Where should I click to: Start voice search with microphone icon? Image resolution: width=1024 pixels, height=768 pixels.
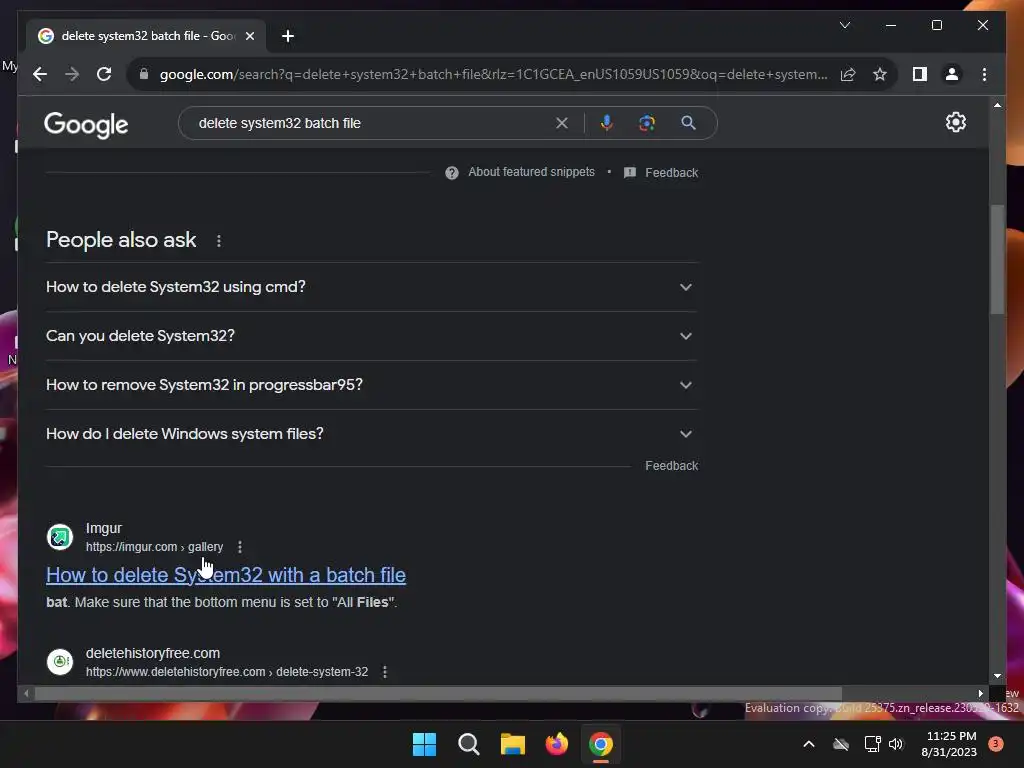pyautogui.click(x=607, y=123)
